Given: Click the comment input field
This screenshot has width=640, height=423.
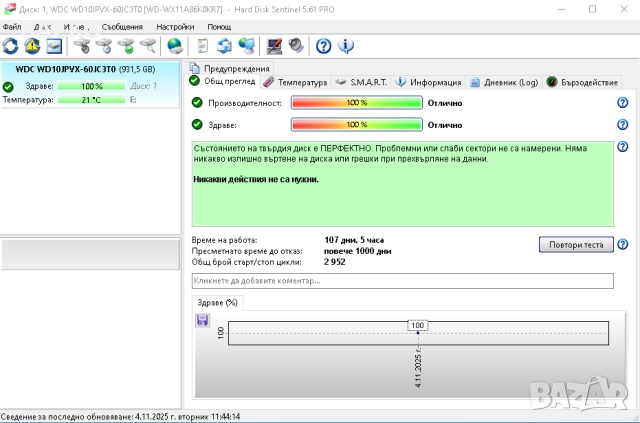Looking at the screenshot, I should [402, 282].
